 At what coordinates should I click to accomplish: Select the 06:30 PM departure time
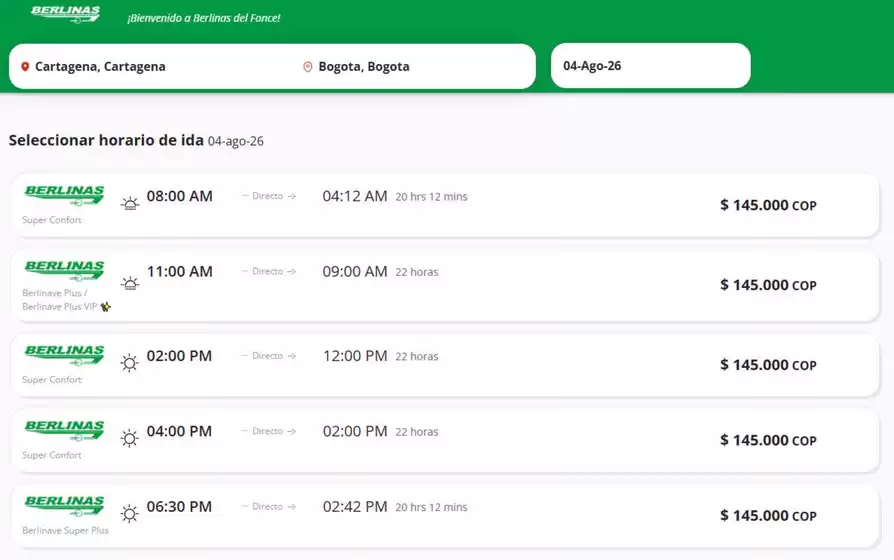[x=179, y=506]
